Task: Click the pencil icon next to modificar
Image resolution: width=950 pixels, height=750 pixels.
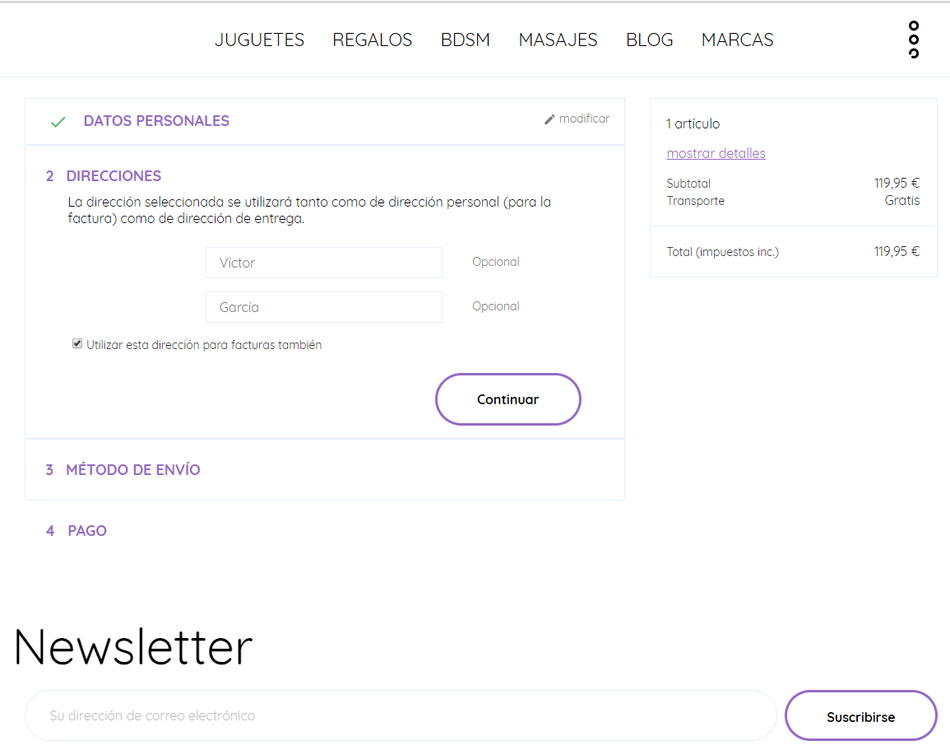Action: 548,118
